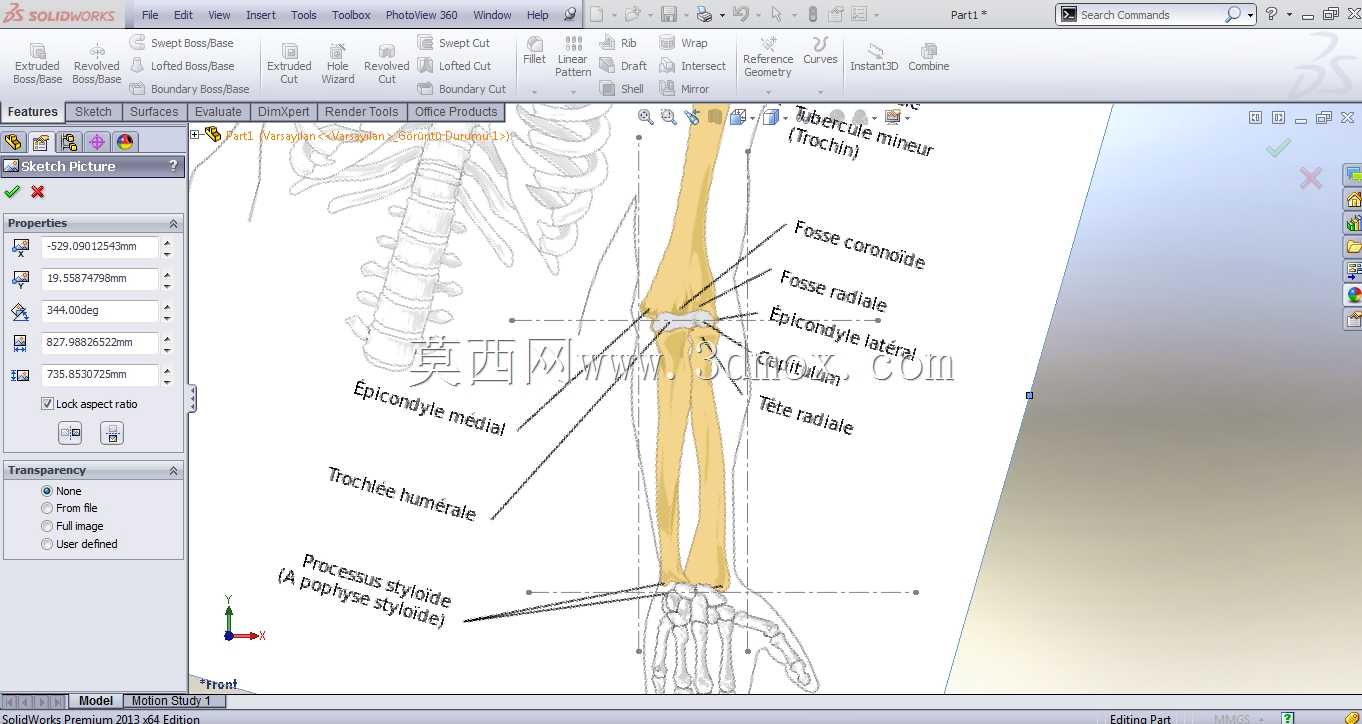Select the Revolved Cut tool
The height and width of the screenshot is (724, 1362).
coord(386,63)
